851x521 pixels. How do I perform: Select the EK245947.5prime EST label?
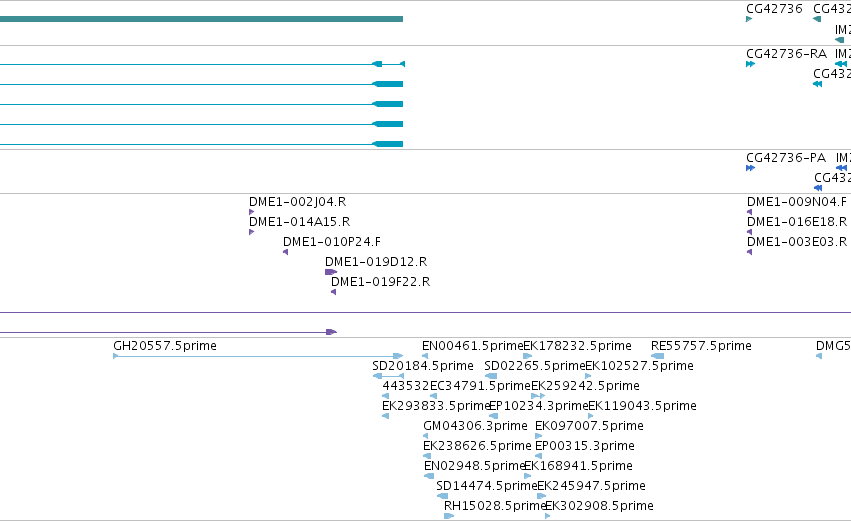pos(592,487)
